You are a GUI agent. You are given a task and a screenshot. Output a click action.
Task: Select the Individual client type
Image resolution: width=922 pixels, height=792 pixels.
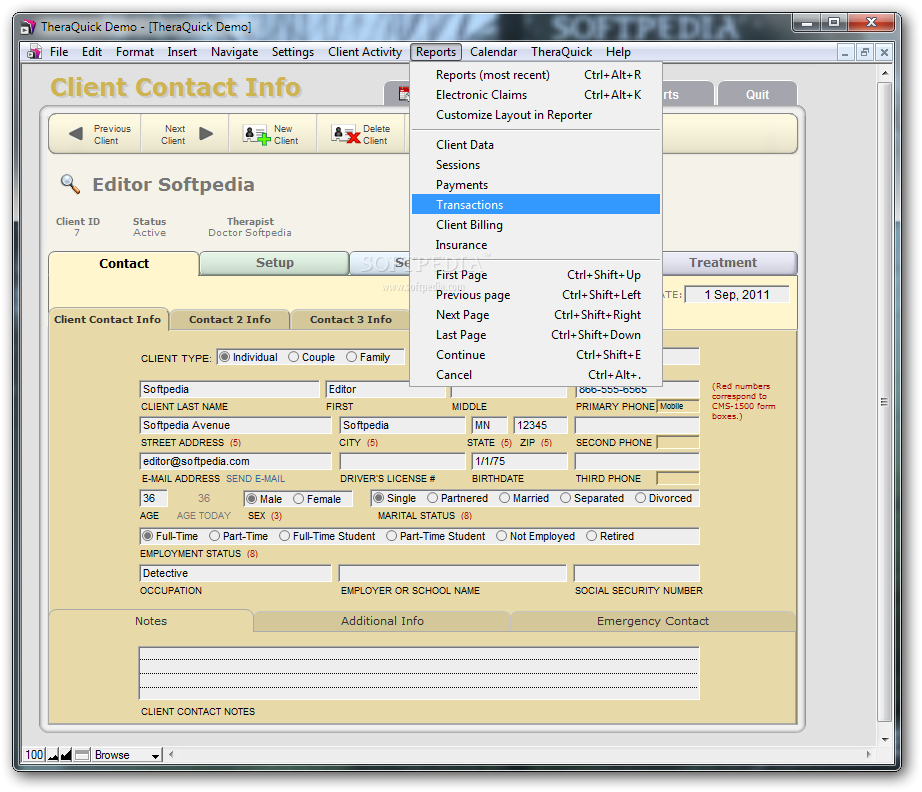click(225, 357)
